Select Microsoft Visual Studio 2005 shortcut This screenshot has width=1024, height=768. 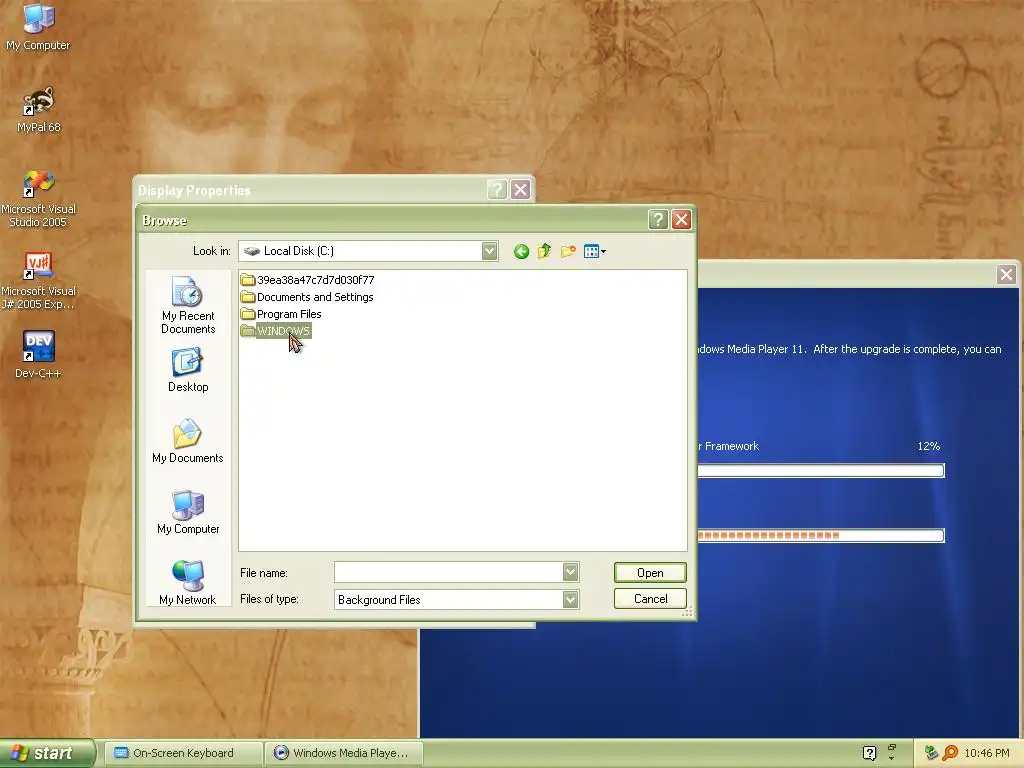click(39, 198)
